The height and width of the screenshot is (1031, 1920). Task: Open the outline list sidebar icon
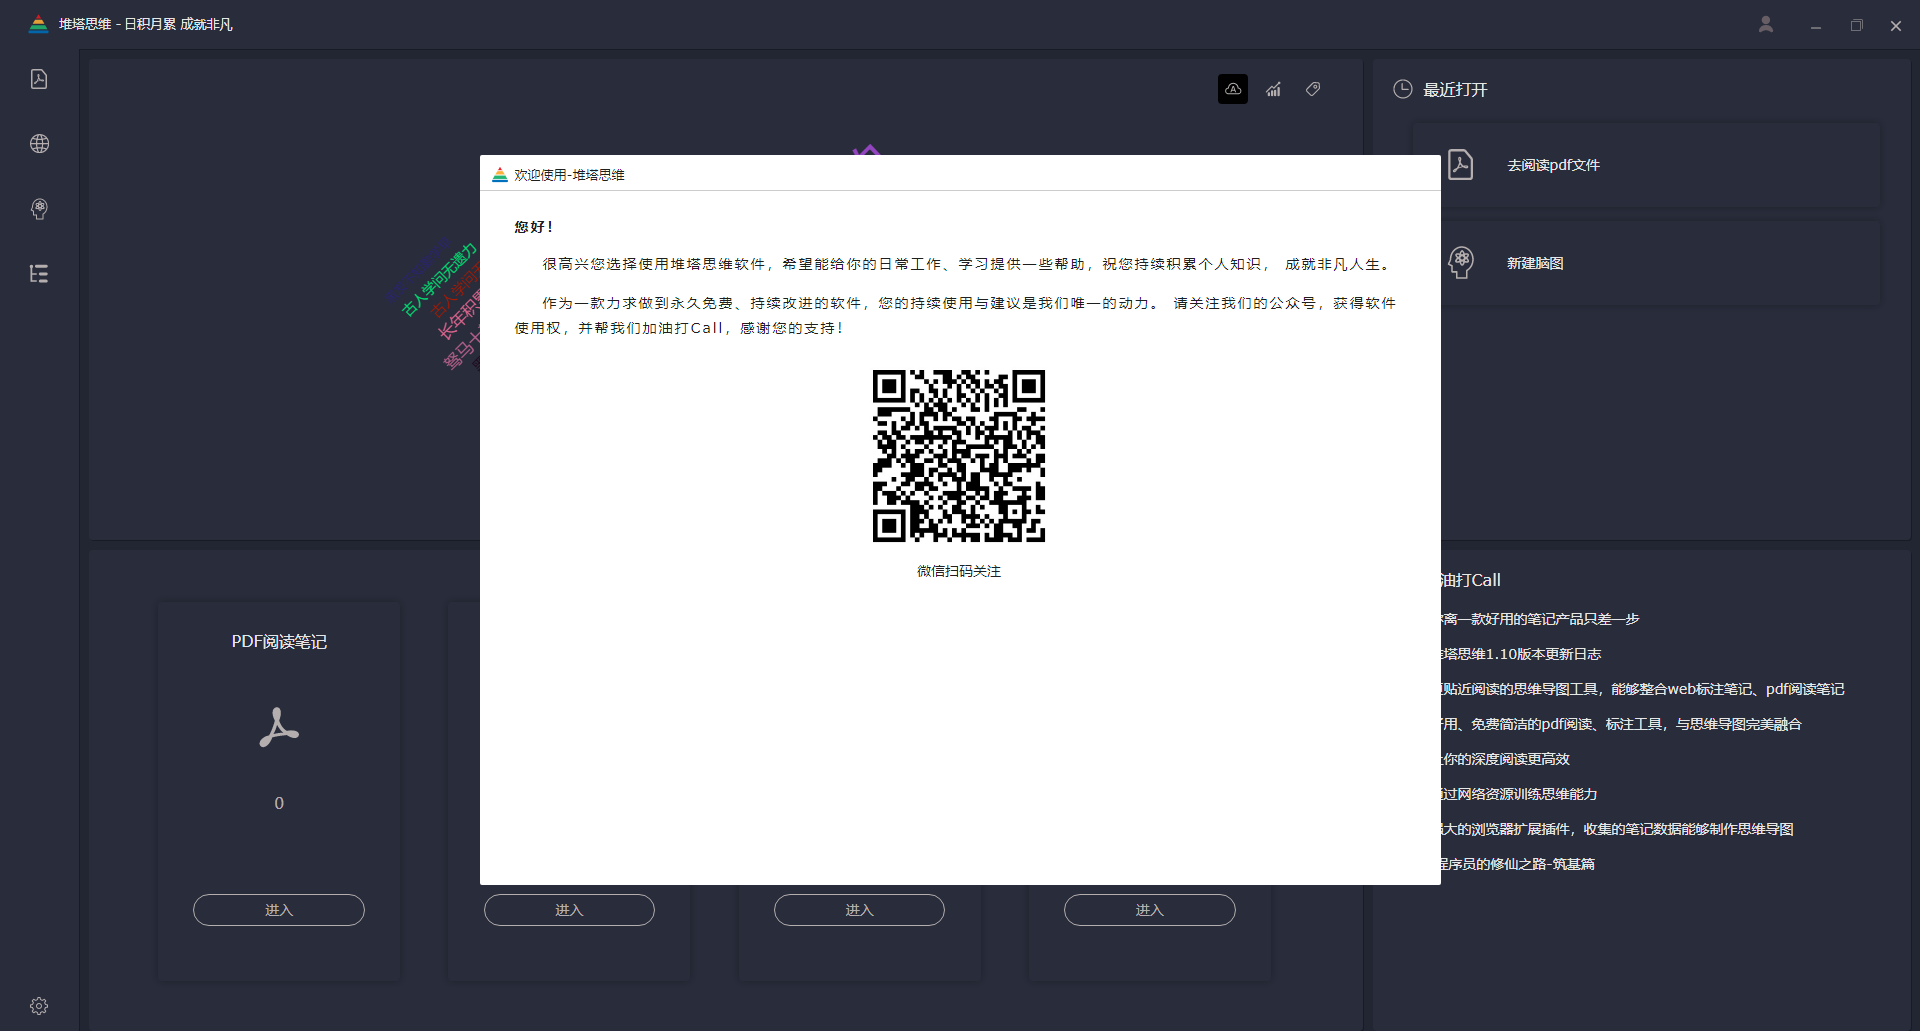[39, 274]
